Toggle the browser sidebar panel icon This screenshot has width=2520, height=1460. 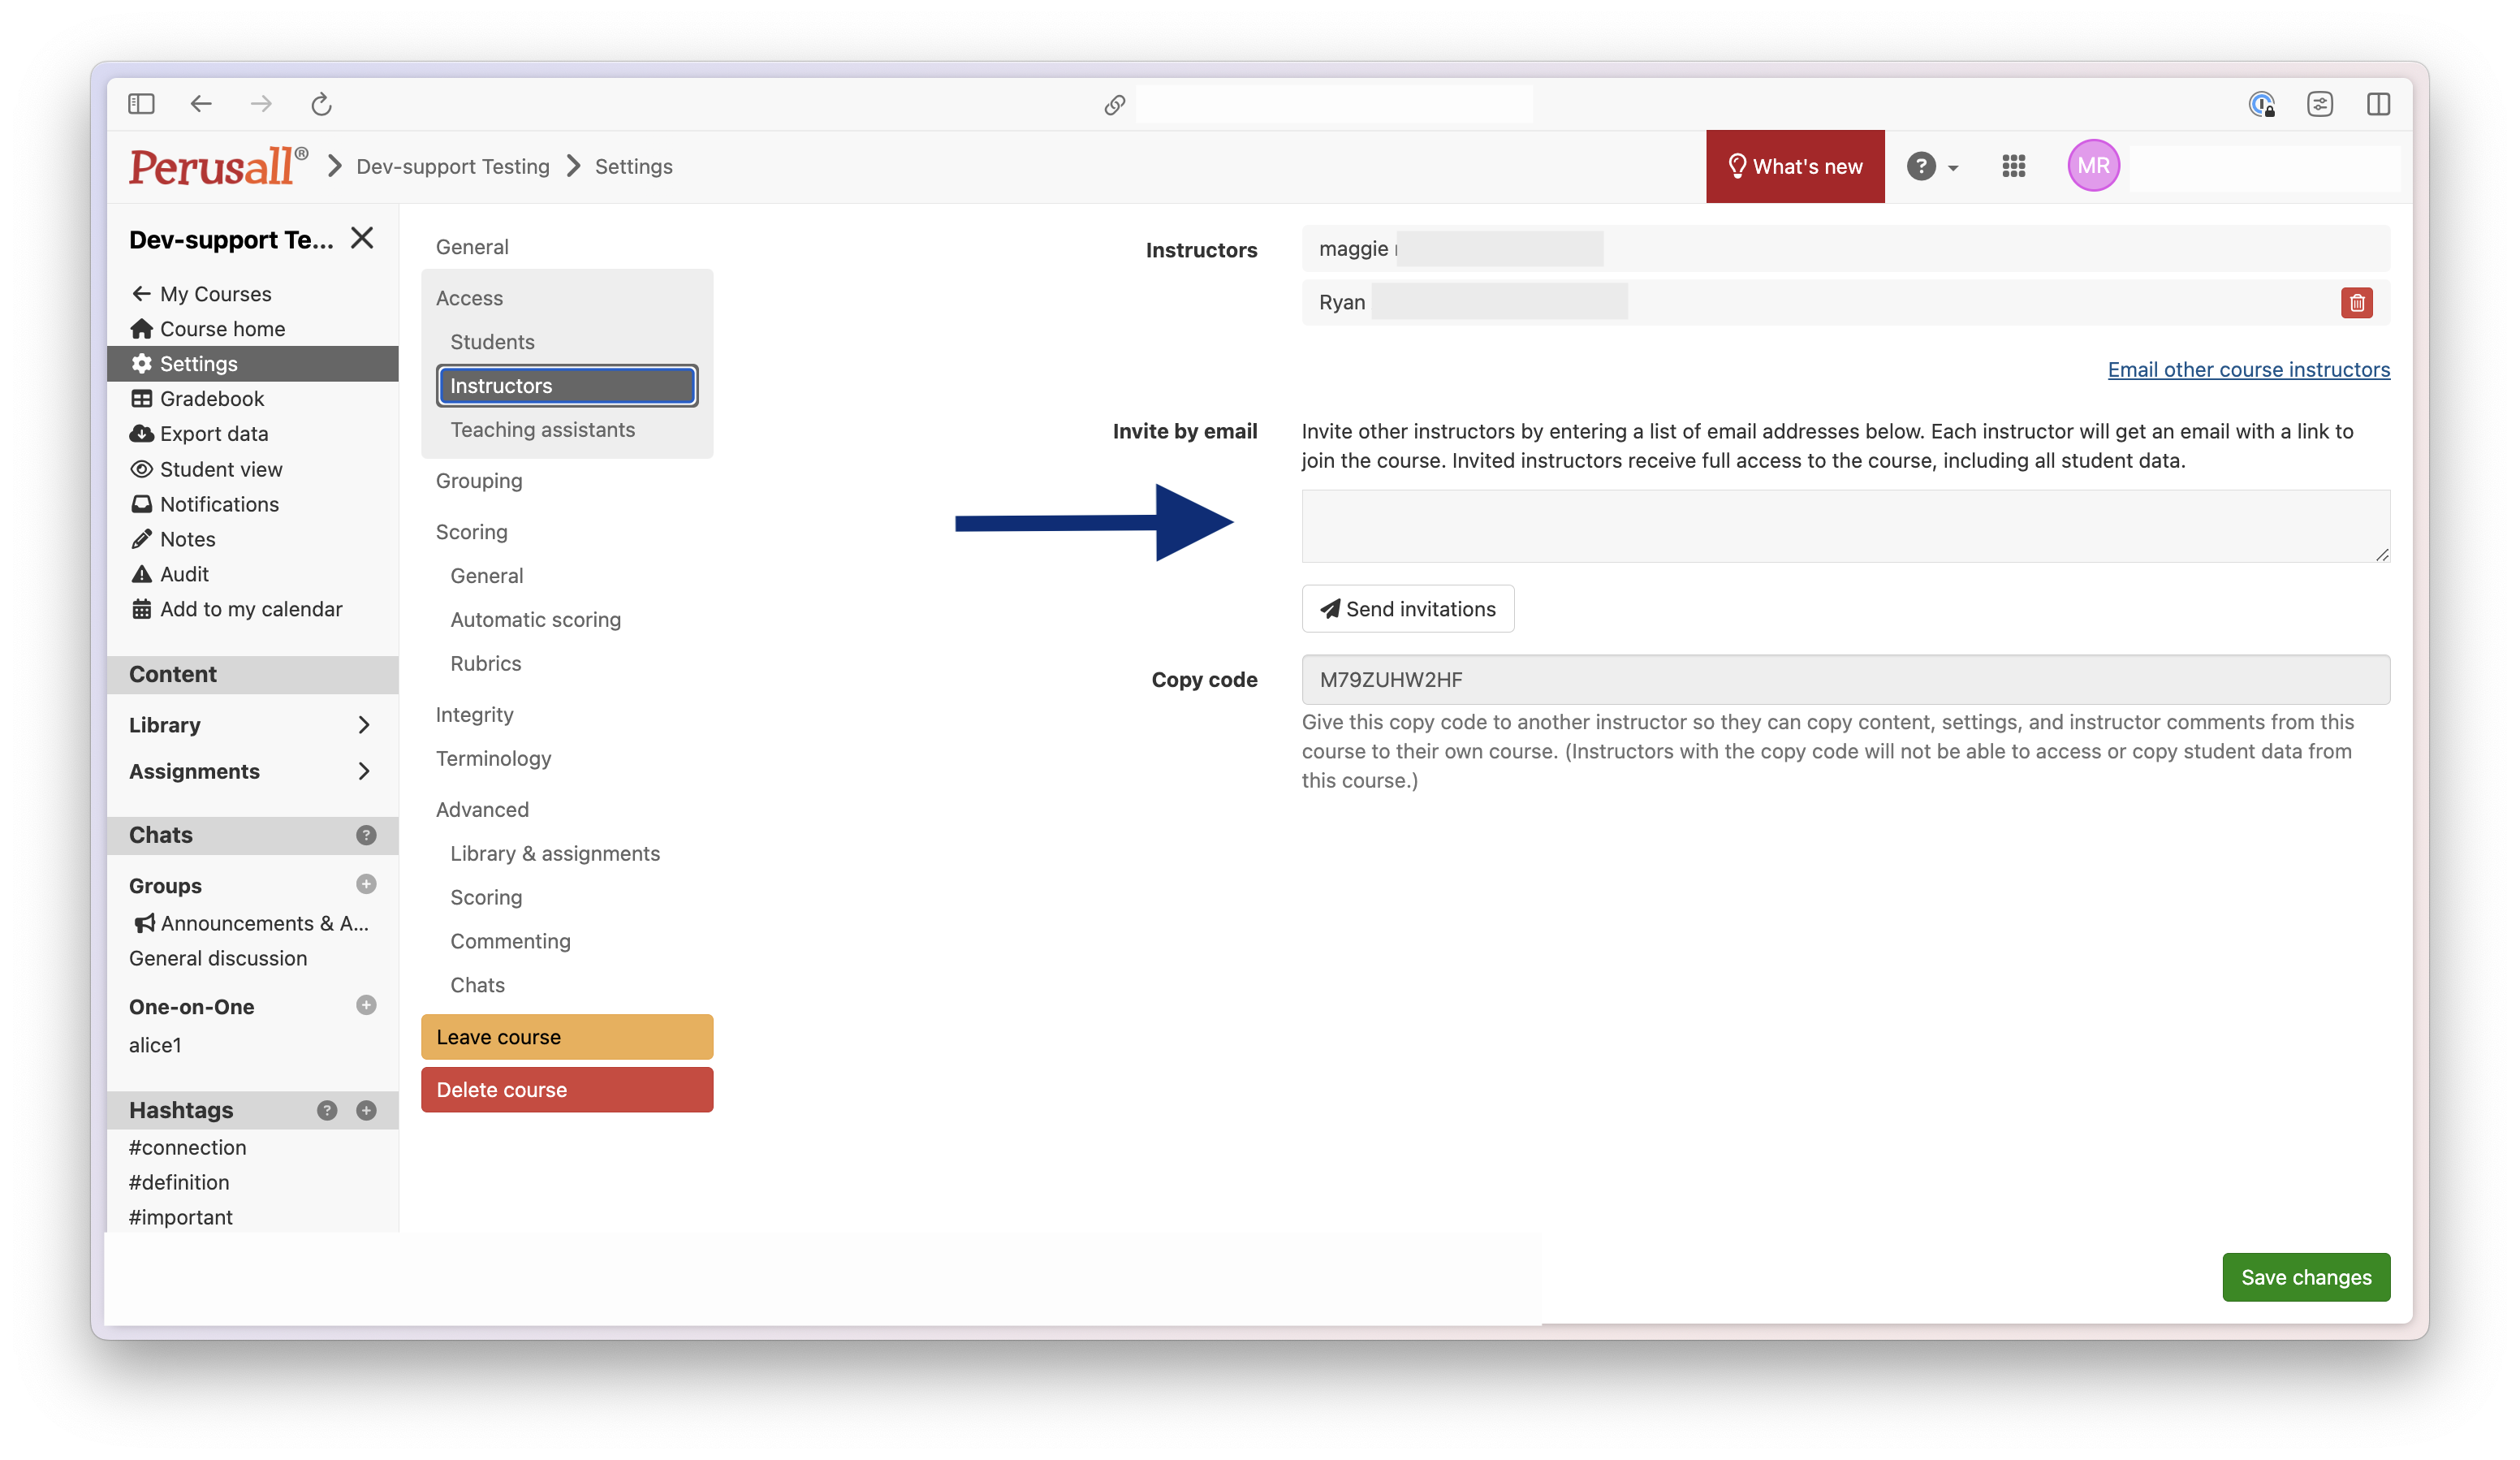[x=141, y=104]
